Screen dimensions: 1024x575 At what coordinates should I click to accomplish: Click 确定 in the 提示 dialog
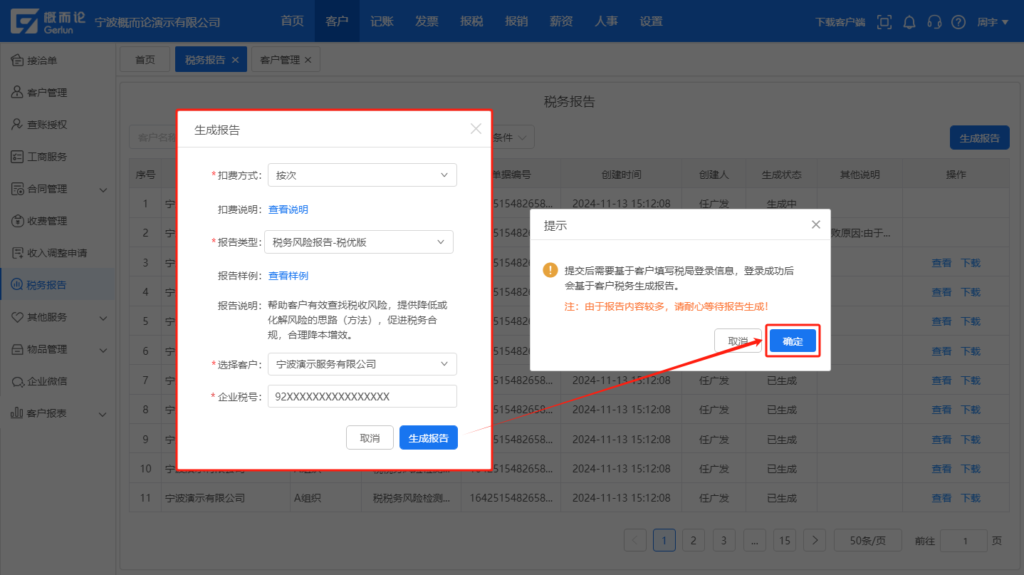coord(793,341)
